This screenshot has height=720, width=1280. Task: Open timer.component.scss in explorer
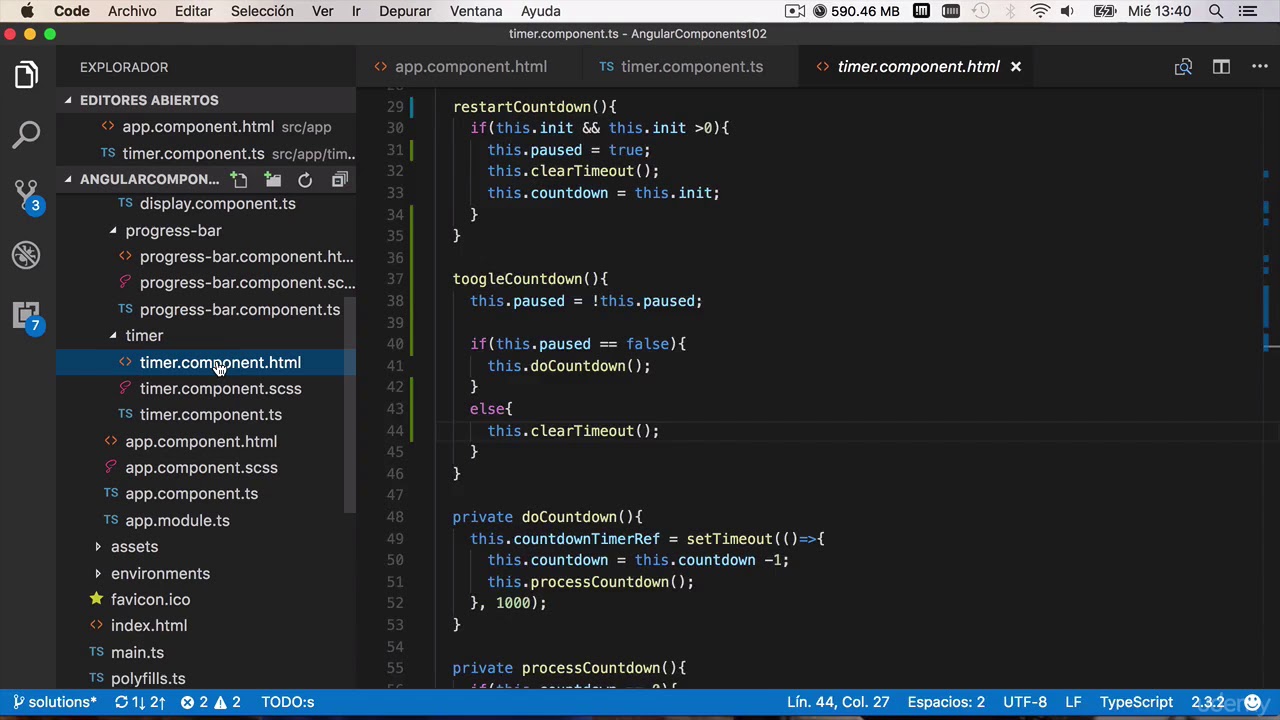click(220, 389)
